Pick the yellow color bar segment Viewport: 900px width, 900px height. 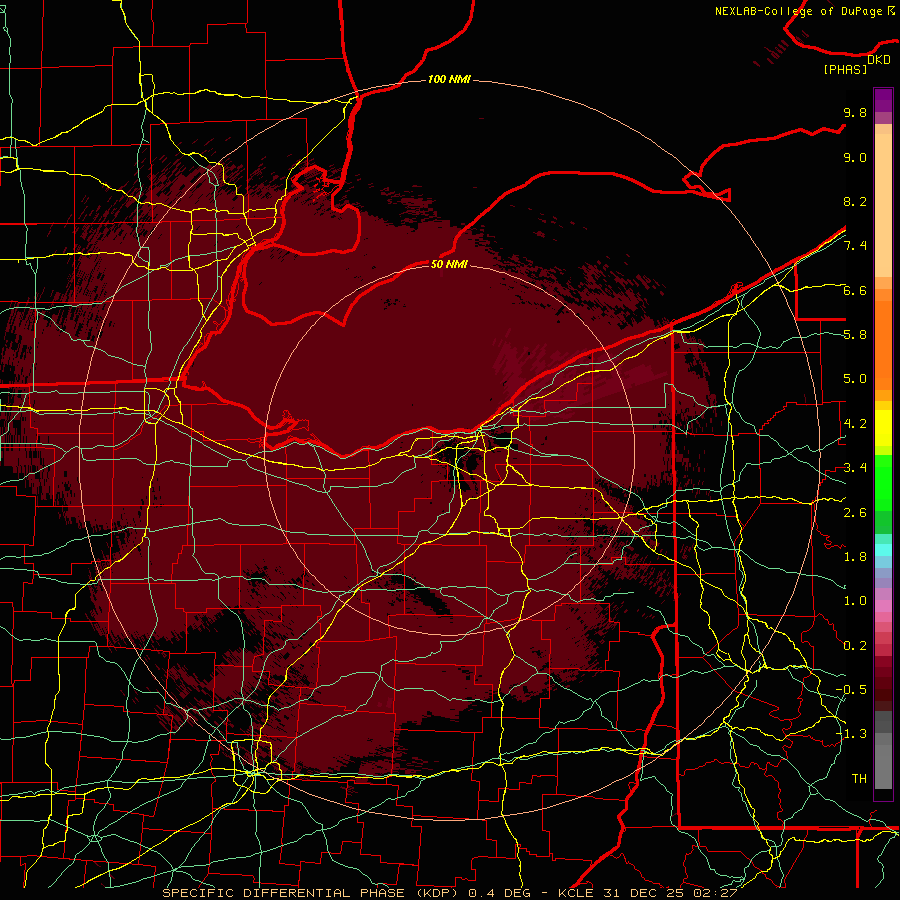tap(883, 428)
